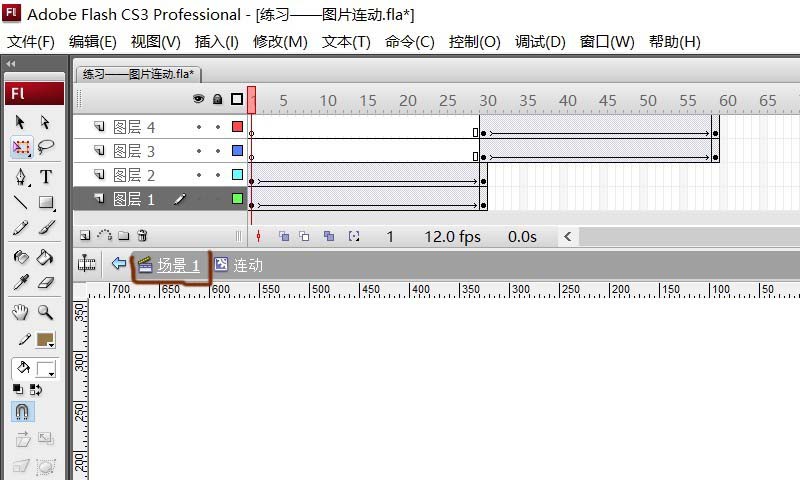Select the Rectangle tool

click(45, 203)
